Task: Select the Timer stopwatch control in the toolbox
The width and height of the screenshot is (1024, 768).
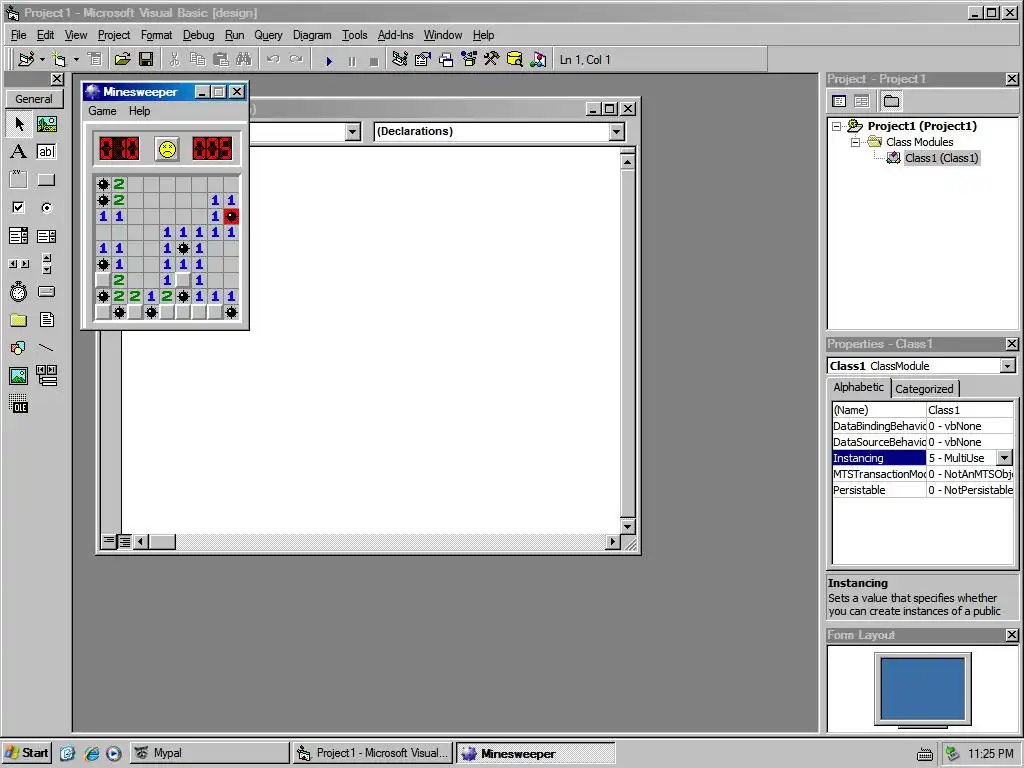Action: [x=18, y=291]
